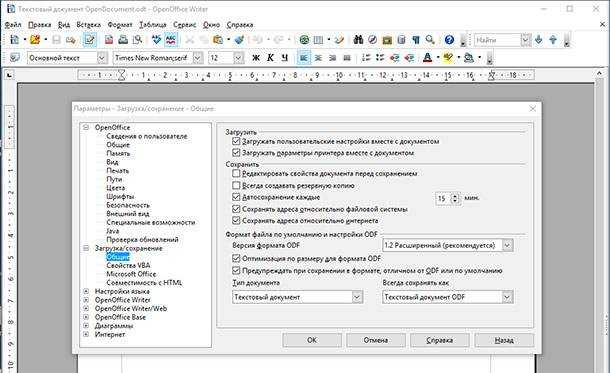Toggle nonprinting characters pilcrow icon
The image size is (610, 373).
[x=416, y=40]
